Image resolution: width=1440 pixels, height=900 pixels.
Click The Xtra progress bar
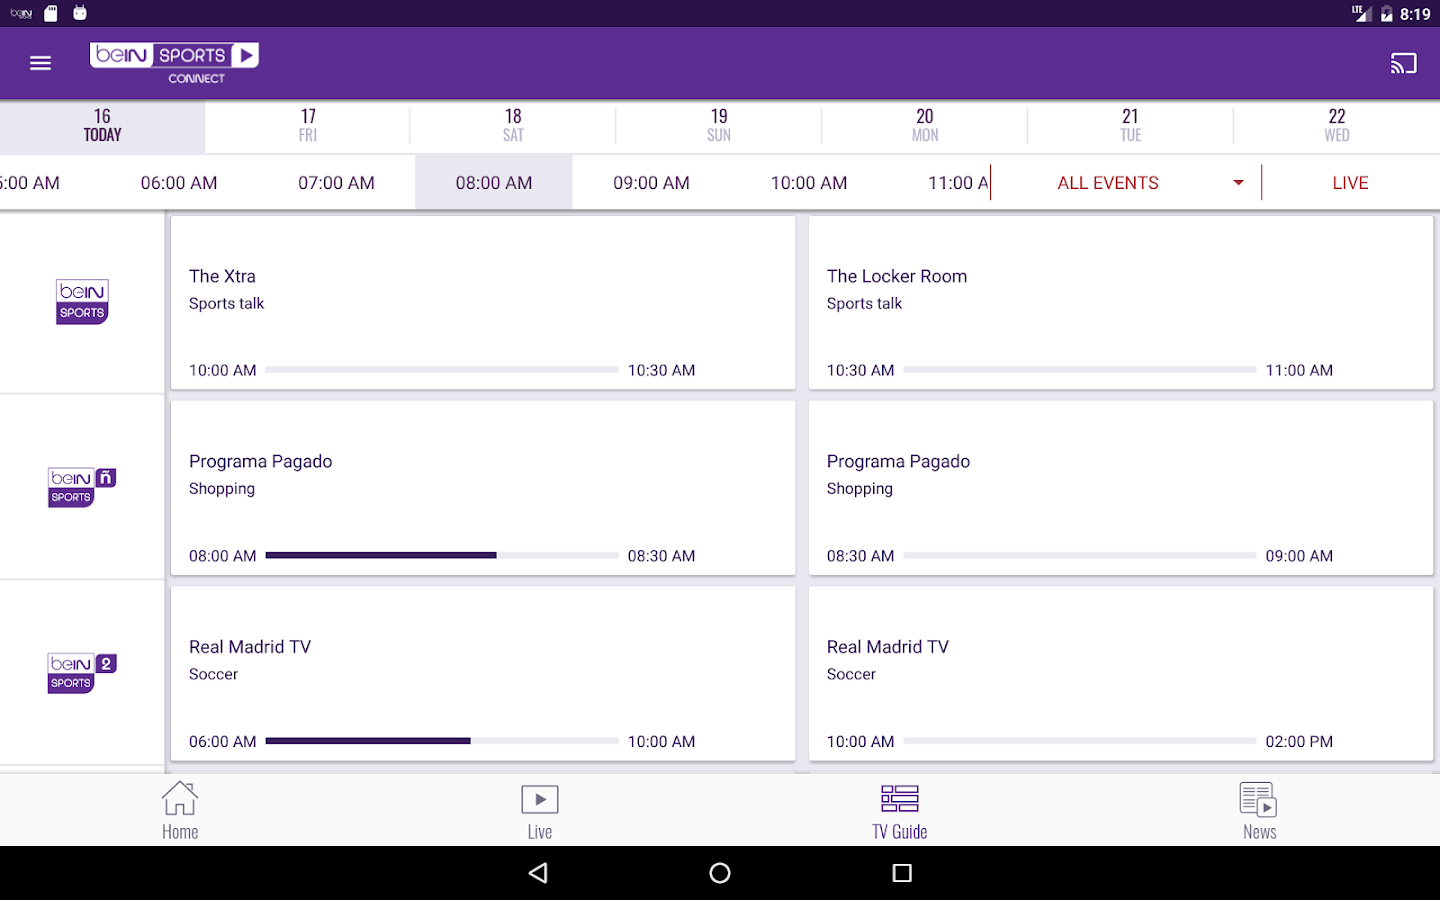(442, 370)
